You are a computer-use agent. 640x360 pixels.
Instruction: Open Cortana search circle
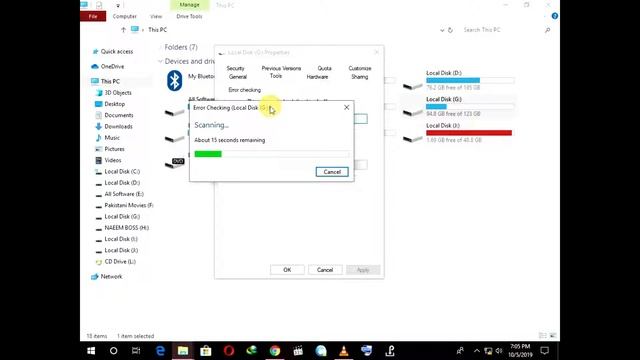(113, 351)
